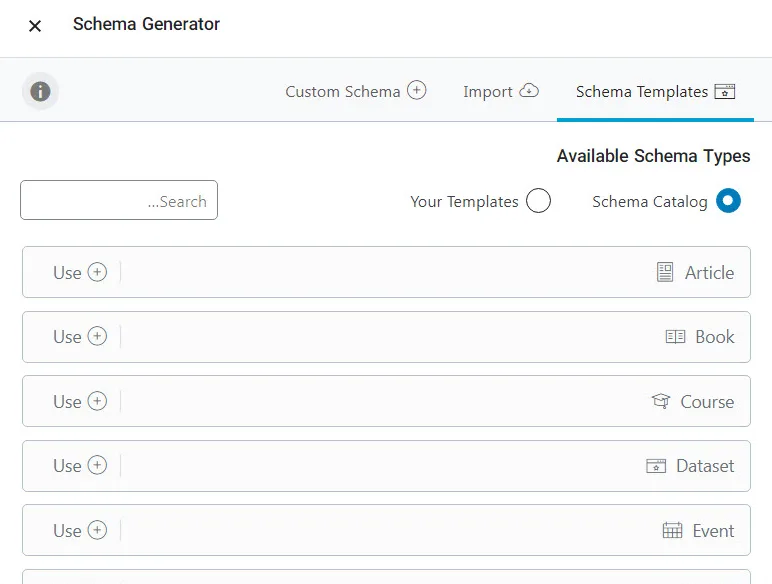Viewport: 772px width, 584px height.
Task: Click the Dataset label text
Action: [705, 466]
